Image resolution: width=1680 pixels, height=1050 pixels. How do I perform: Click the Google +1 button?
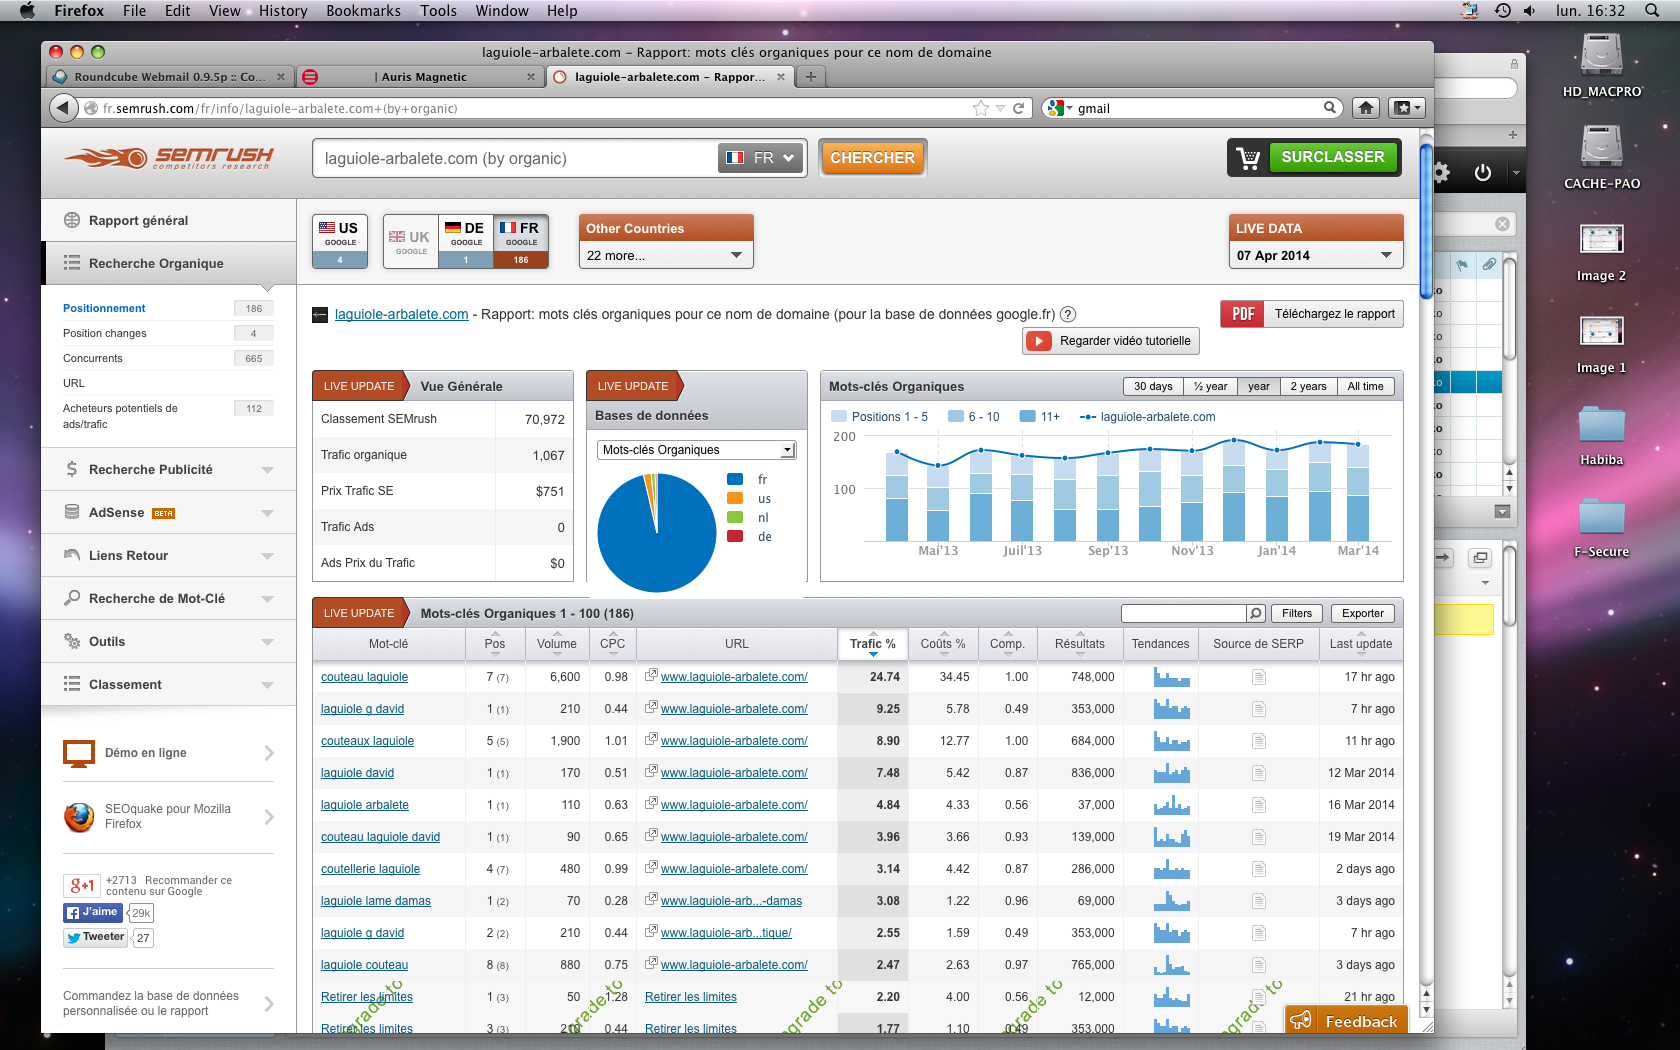[82, 885]
